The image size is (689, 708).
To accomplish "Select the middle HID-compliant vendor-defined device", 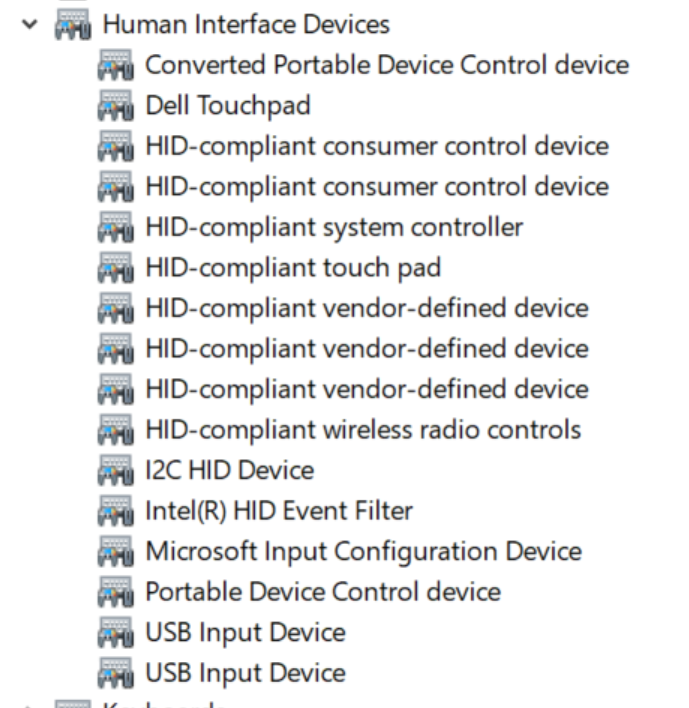I will coord(367,349).
